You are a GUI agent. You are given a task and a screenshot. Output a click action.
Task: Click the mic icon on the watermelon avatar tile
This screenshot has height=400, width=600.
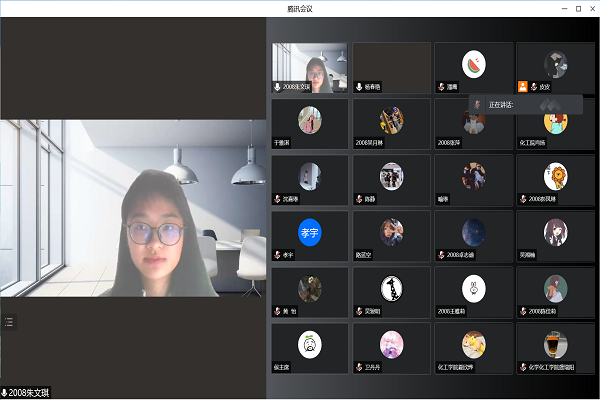(440, 87)
